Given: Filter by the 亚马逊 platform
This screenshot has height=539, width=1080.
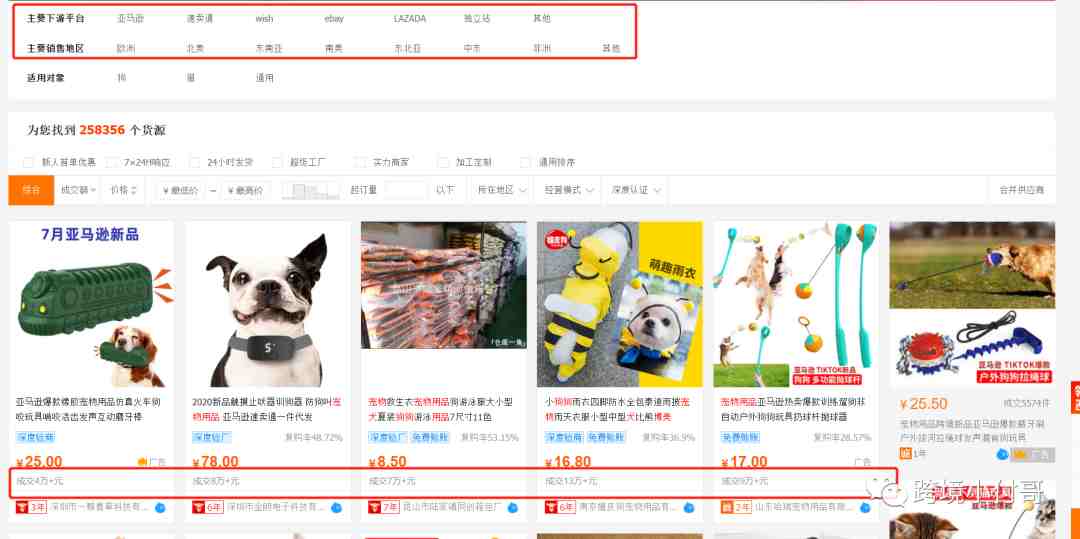Looking at the screenshot, I should click(x=130, y=19).
